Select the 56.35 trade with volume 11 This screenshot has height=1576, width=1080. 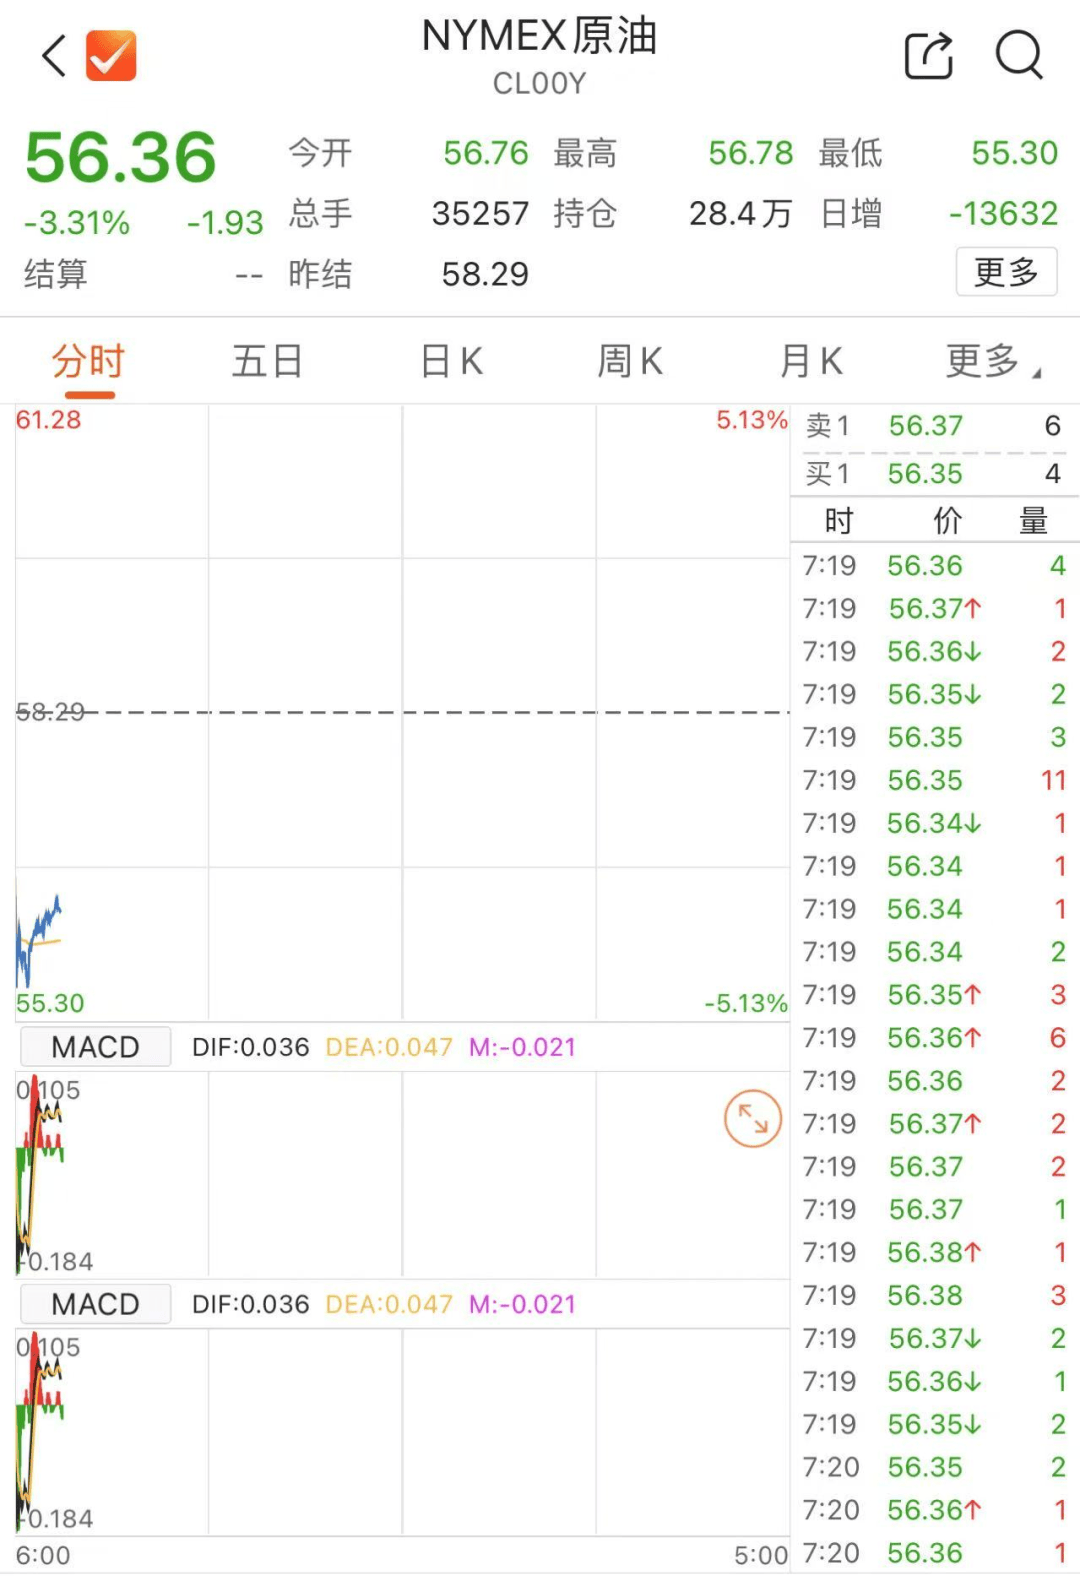[x=934, y=780]
